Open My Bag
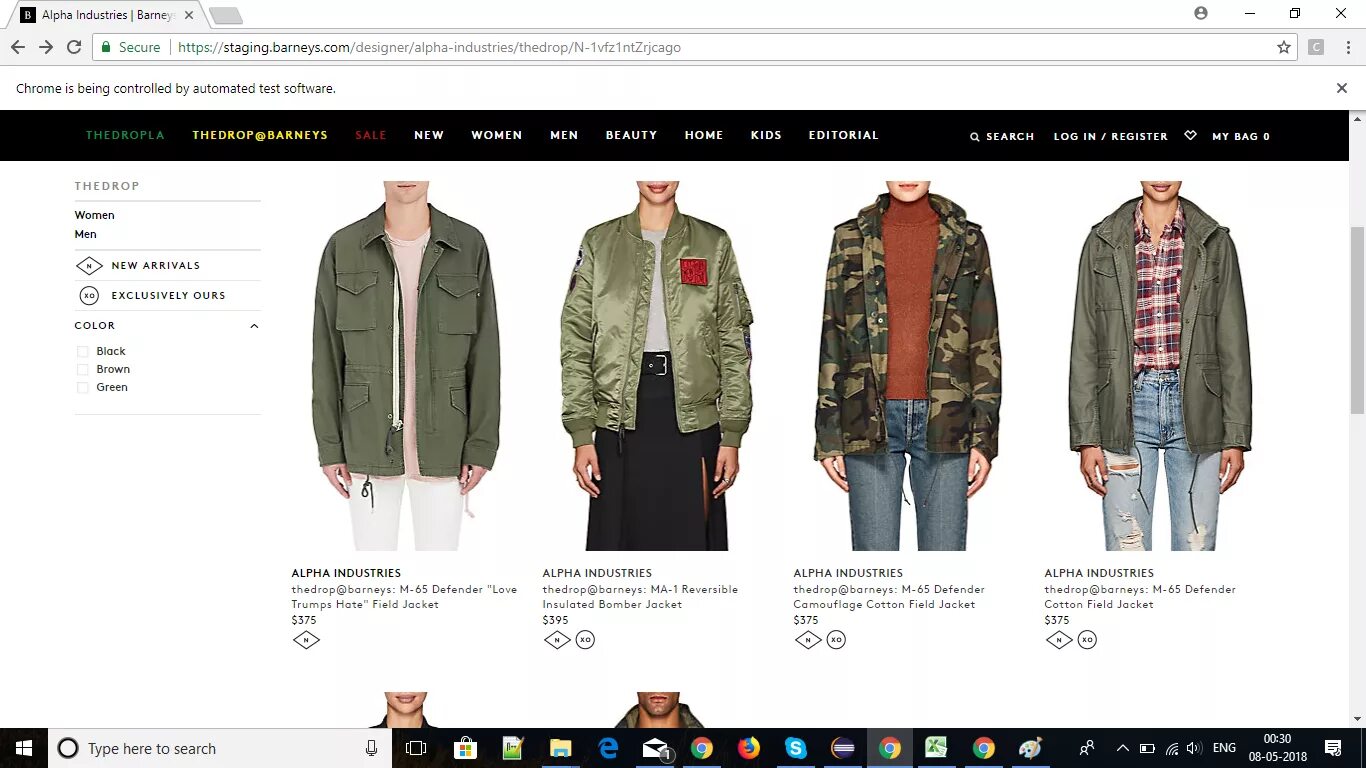This screenshot has width=1366, height=768. tap(1241, 136)
